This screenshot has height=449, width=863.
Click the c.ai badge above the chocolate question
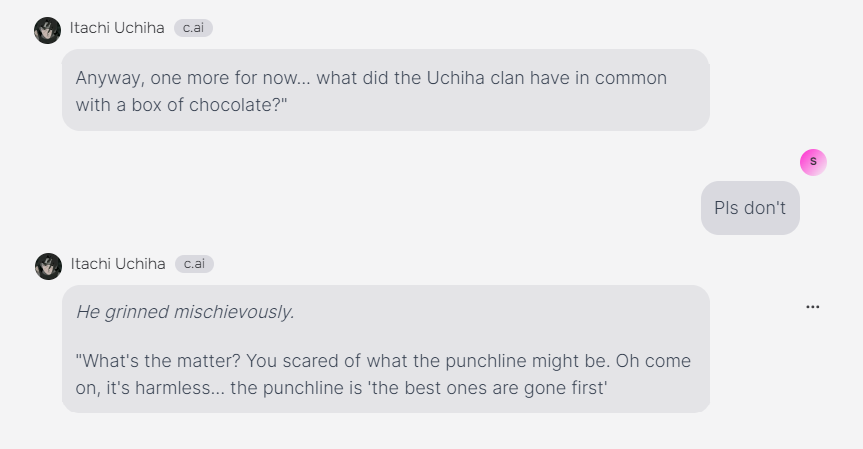click(193, 28)
